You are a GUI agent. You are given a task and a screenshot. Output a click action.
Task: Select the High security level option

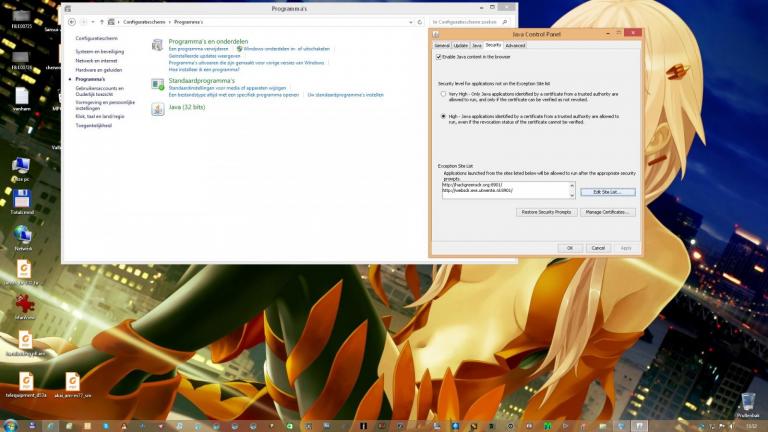tap(444, 116)
